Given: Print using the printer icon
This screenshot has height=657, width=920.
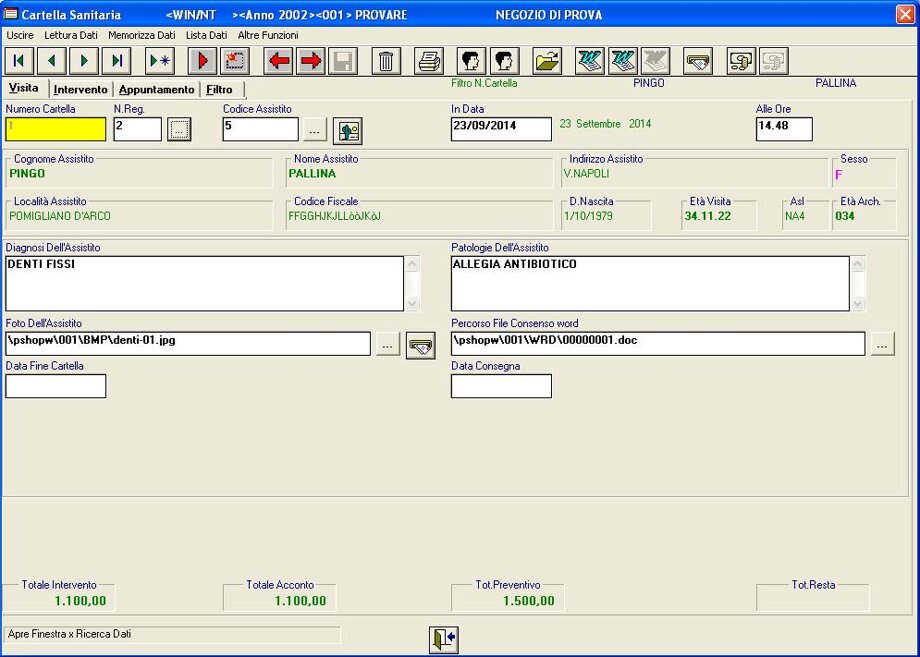Looking at the screenshot, I should [x=429, y=61].
